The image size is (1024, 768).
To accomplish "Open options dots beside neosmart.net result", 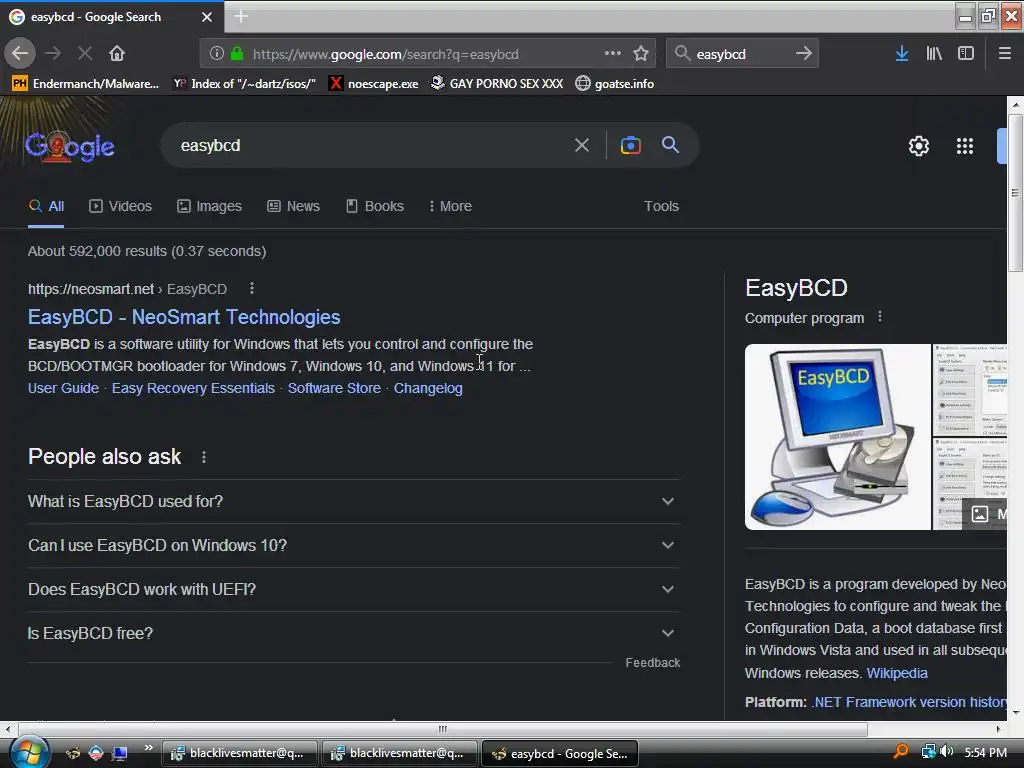I will [x=252, y=289].
